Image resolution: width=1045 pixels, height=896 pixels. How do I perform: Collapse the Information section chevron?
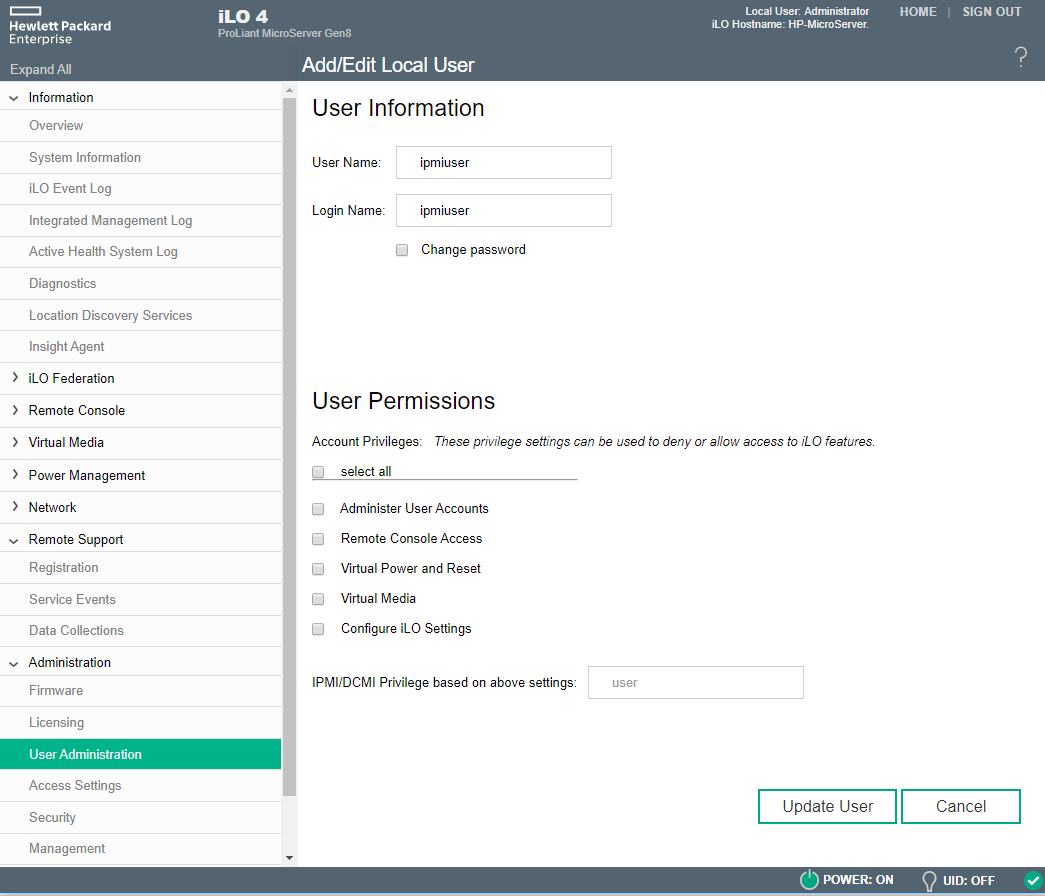click(x=14, y=98)
